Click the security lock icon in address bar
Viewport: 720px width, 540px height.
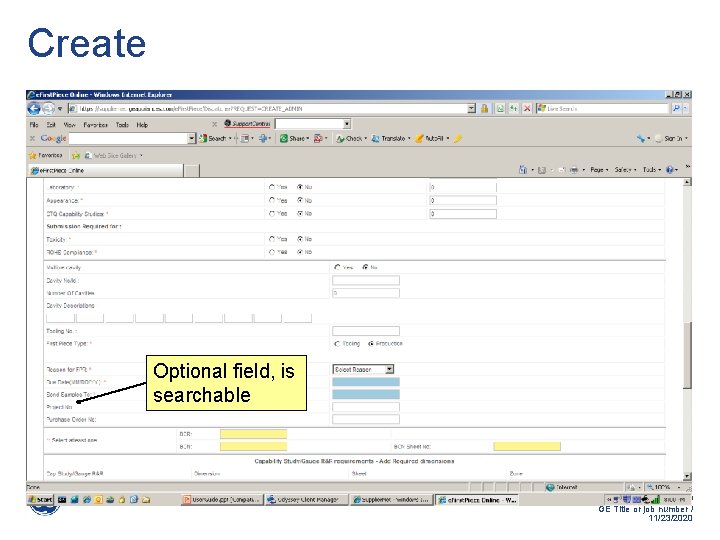(x=484, y=108)
